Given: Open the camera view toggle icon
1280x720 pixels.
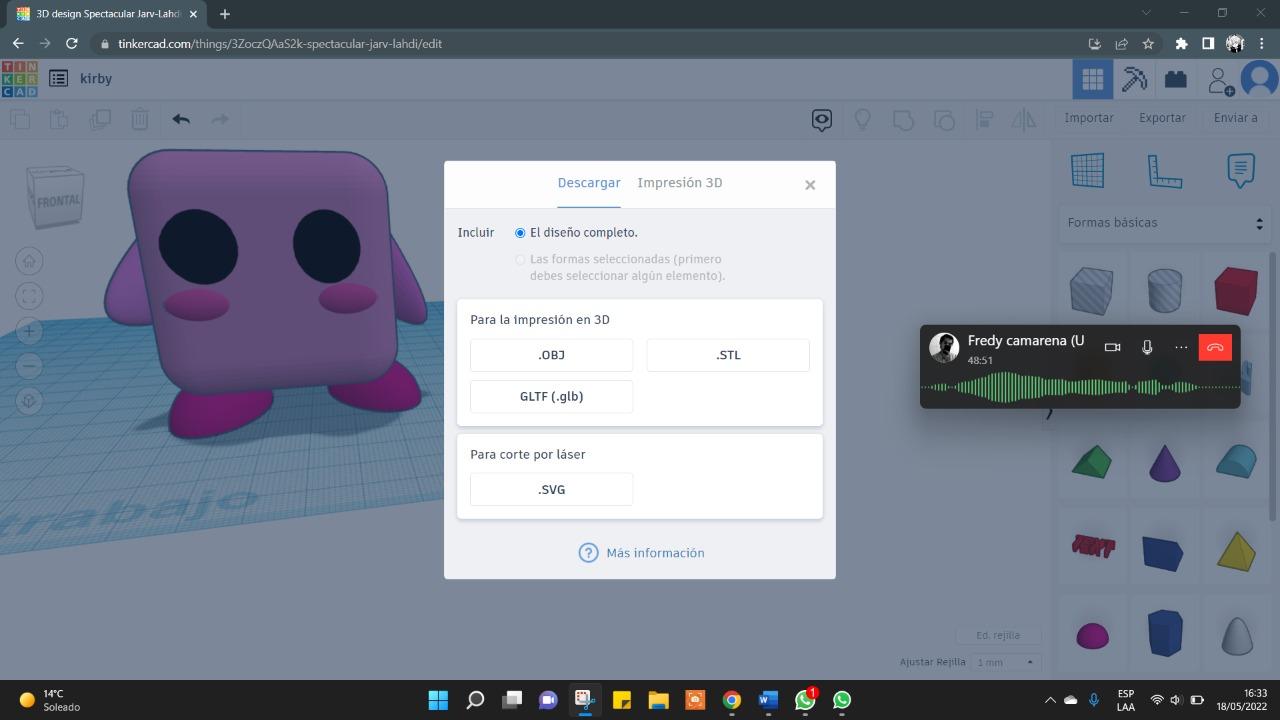Looking at the screenshot, I should click(821, 120).
